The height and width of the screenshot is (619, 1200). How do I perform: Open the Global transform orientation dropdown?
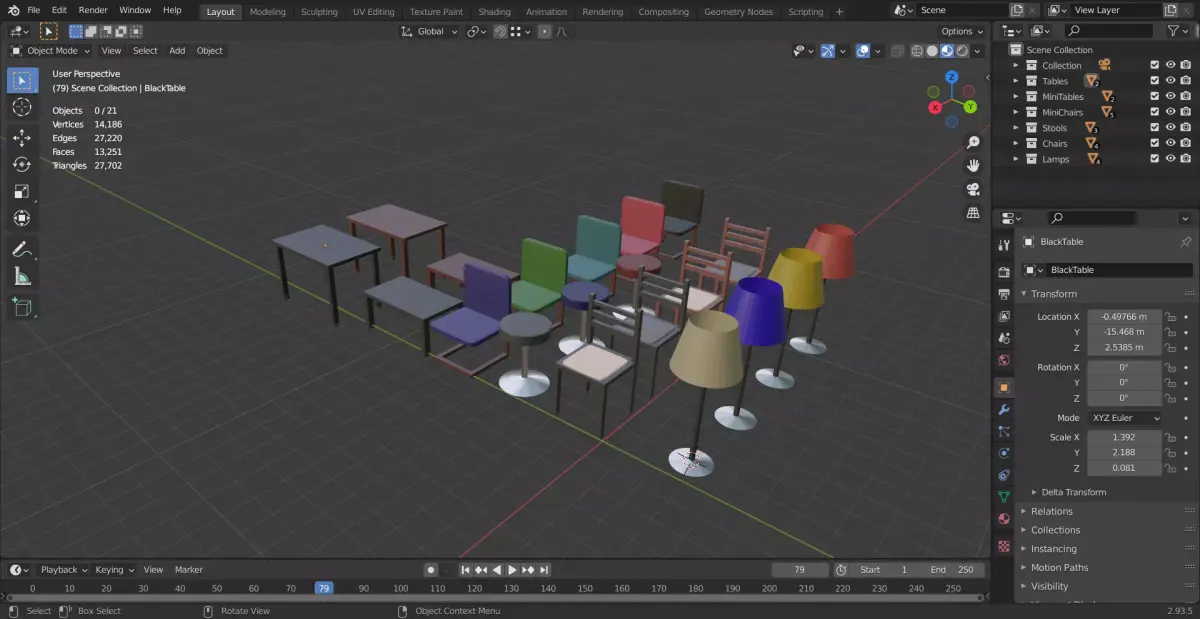point(430,31)
